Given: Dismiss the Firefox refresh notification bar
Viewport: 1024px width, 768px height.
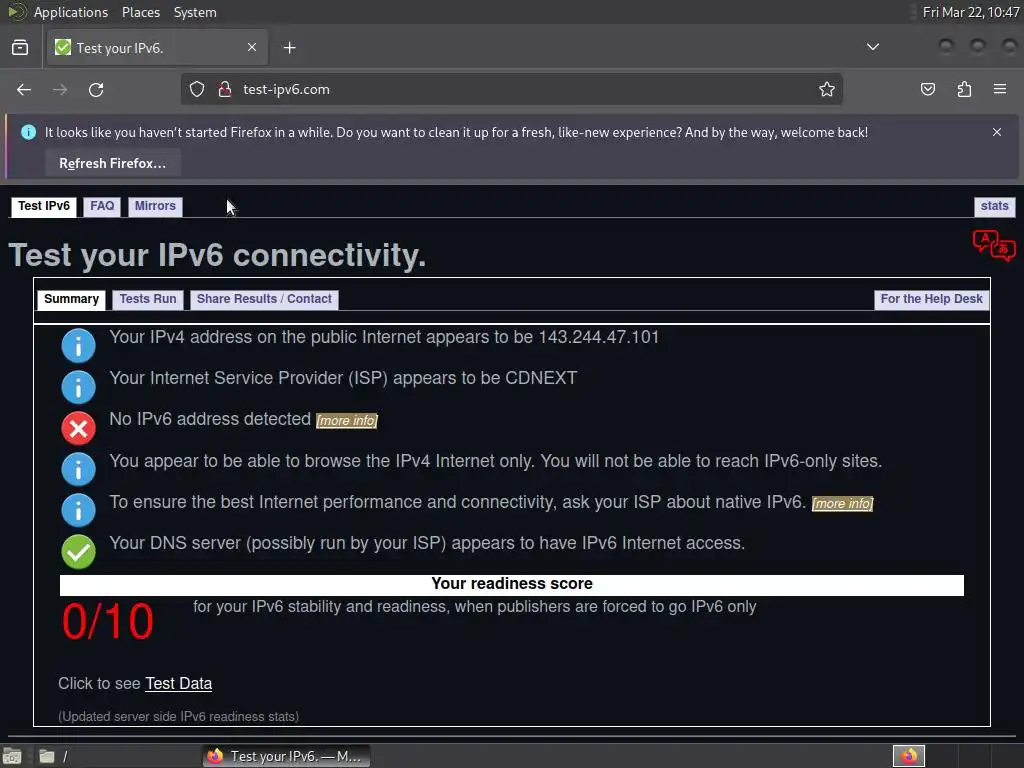Looking at the screenshot, I should 997,132.
